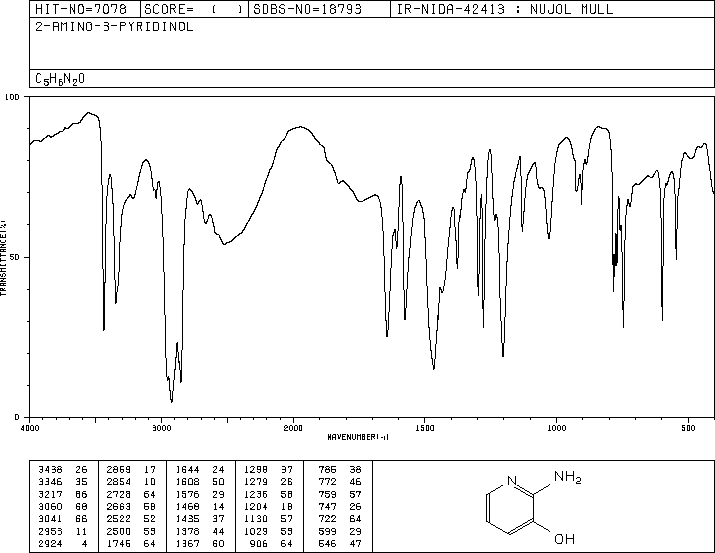The image size is (715, 553).
Task: Click the NH2 group in structure
Action: coord(565,478)
